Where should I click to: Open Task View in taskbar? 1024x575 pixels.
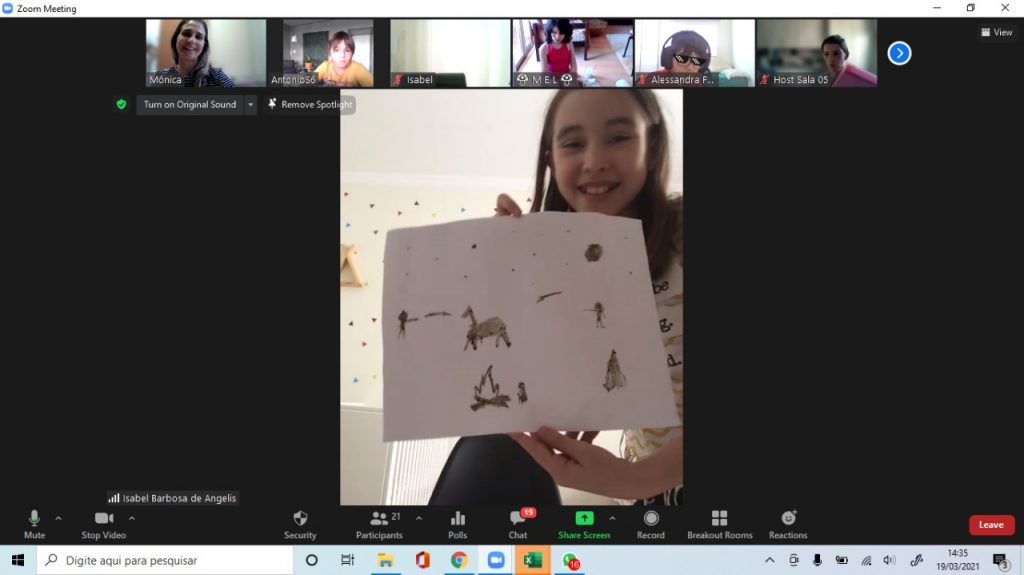coord(347,561)
